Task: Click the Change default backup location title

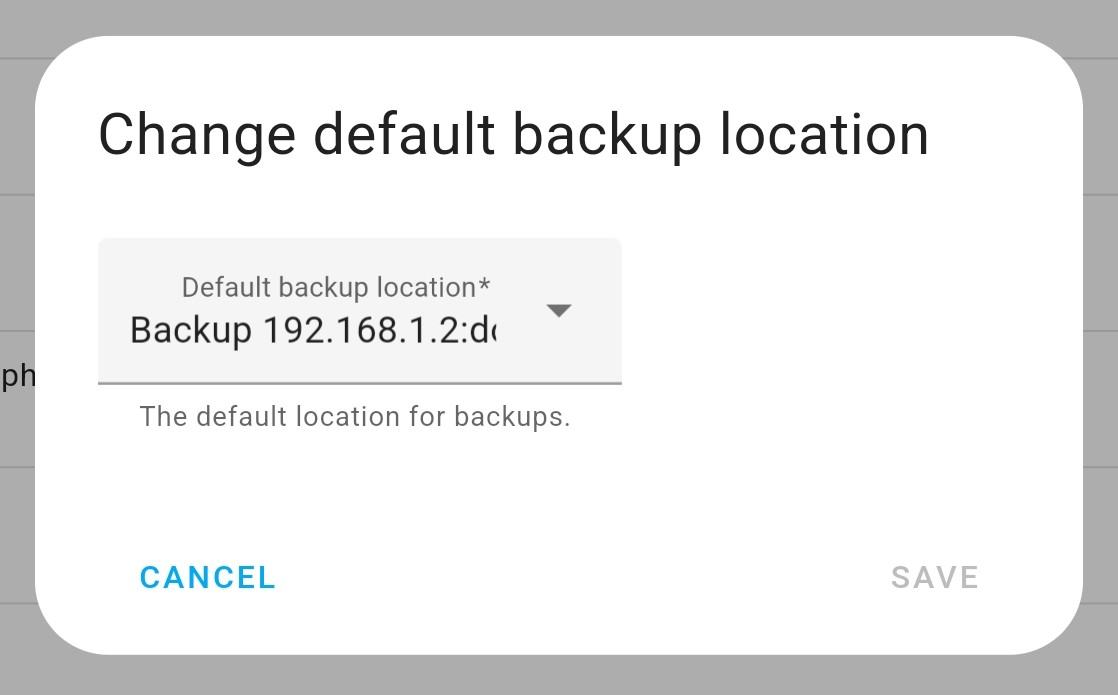Action: click(513, 135)
